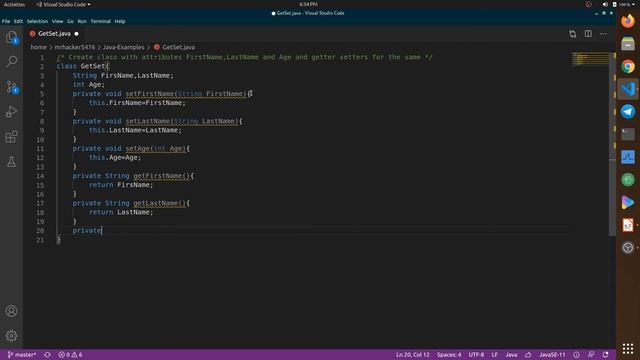
Task: Open the Extensions view
Action: [11, 137]
